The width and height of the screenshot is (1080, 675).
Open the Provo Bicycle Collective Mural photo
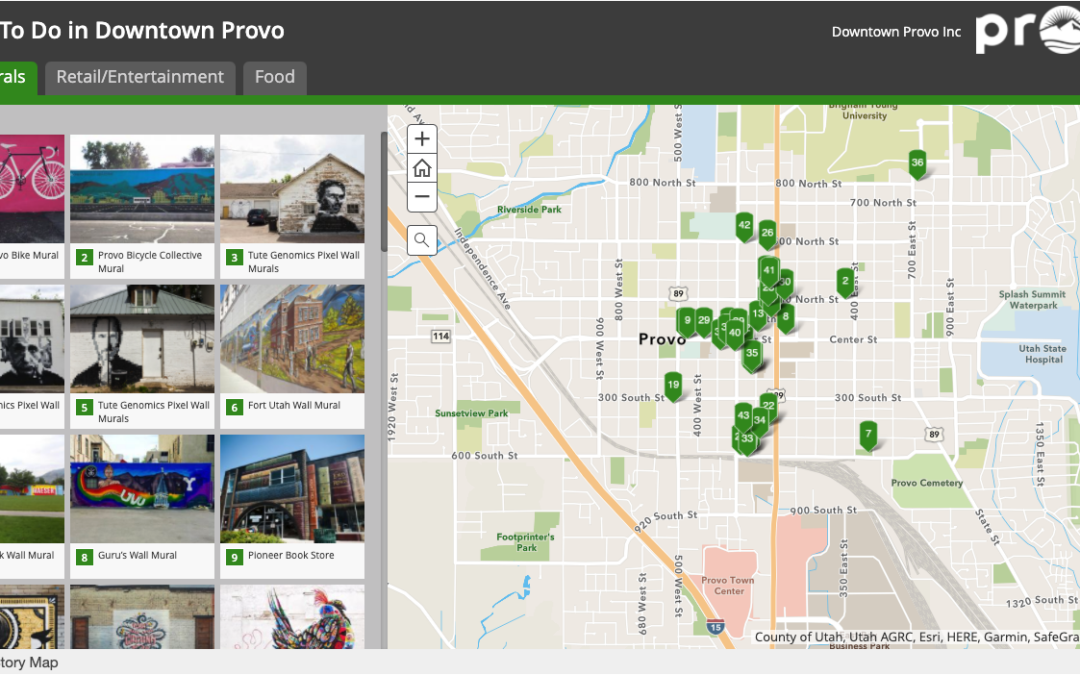pyautogui.click(x=142, y=189)
